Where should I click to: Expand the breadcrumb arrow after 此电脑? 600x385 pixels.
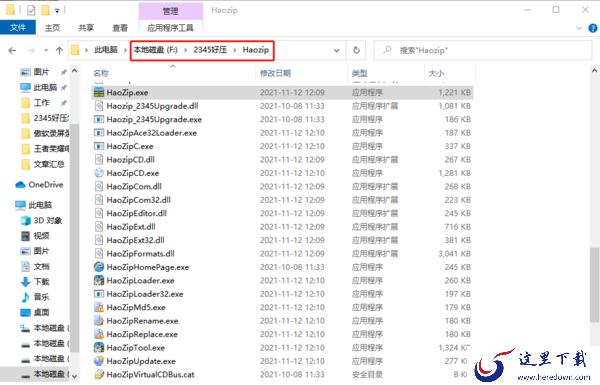click(125, 50)
